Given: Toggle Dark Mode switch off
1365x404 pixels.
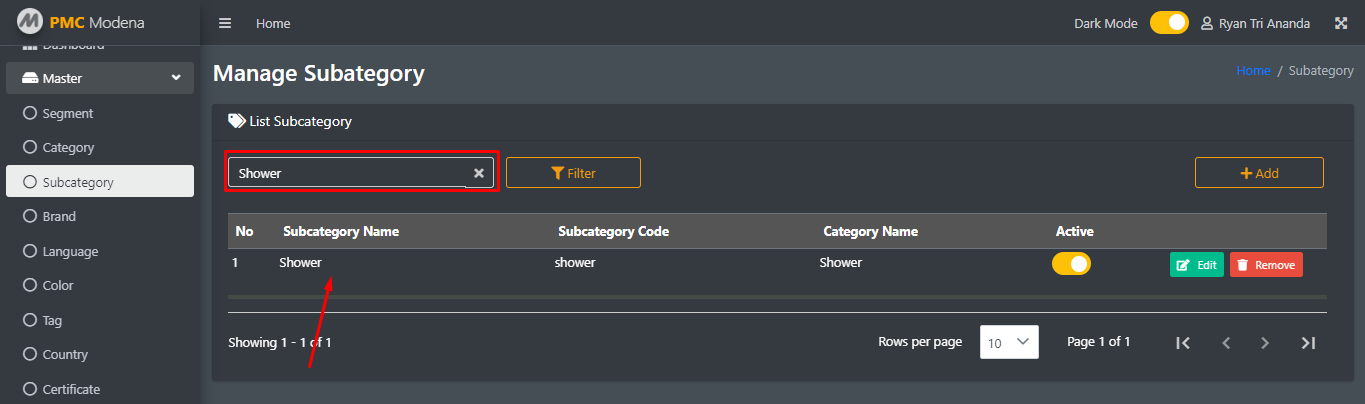Looking at the screenshot, I should [x=1169, y=23].
